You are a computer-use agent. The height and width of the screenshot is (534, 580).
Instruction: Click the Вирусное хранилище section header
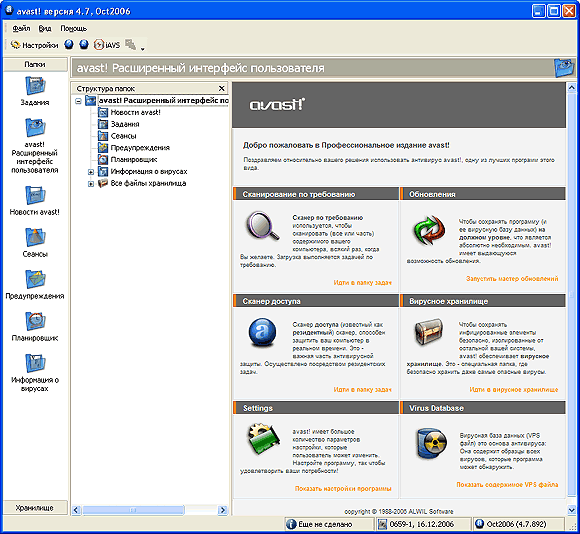coord(483,301)
